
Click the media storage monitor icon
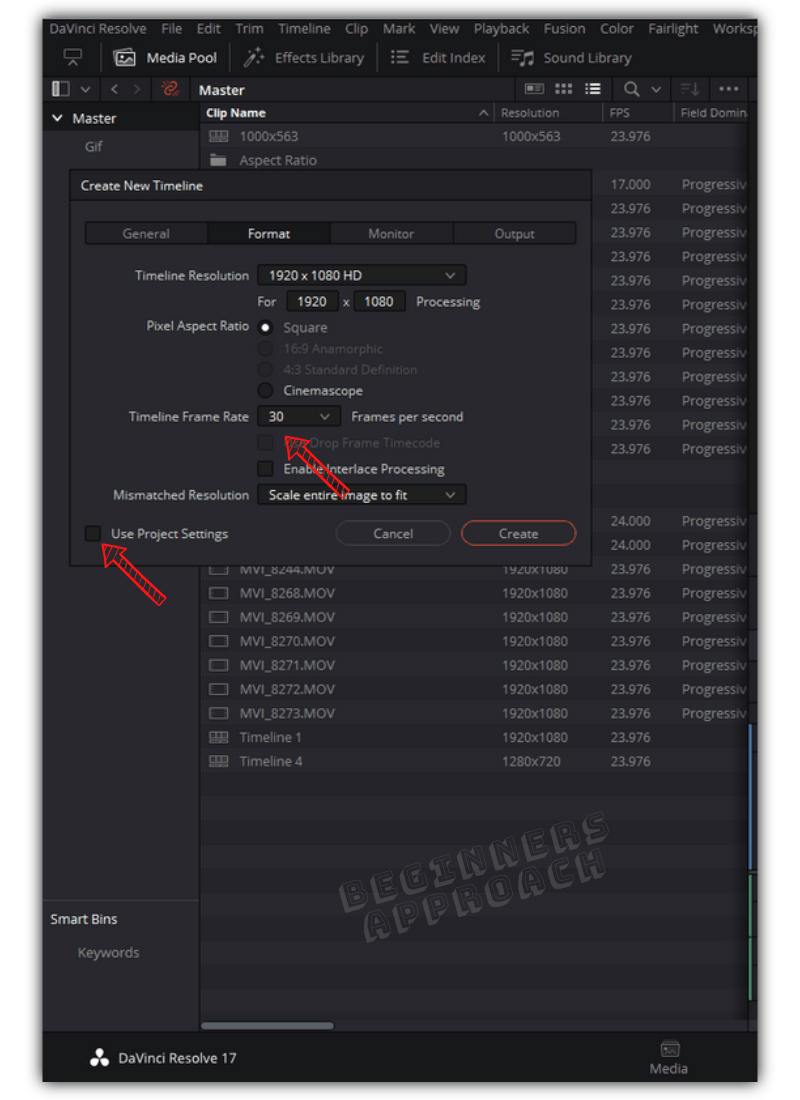[73, 58]
